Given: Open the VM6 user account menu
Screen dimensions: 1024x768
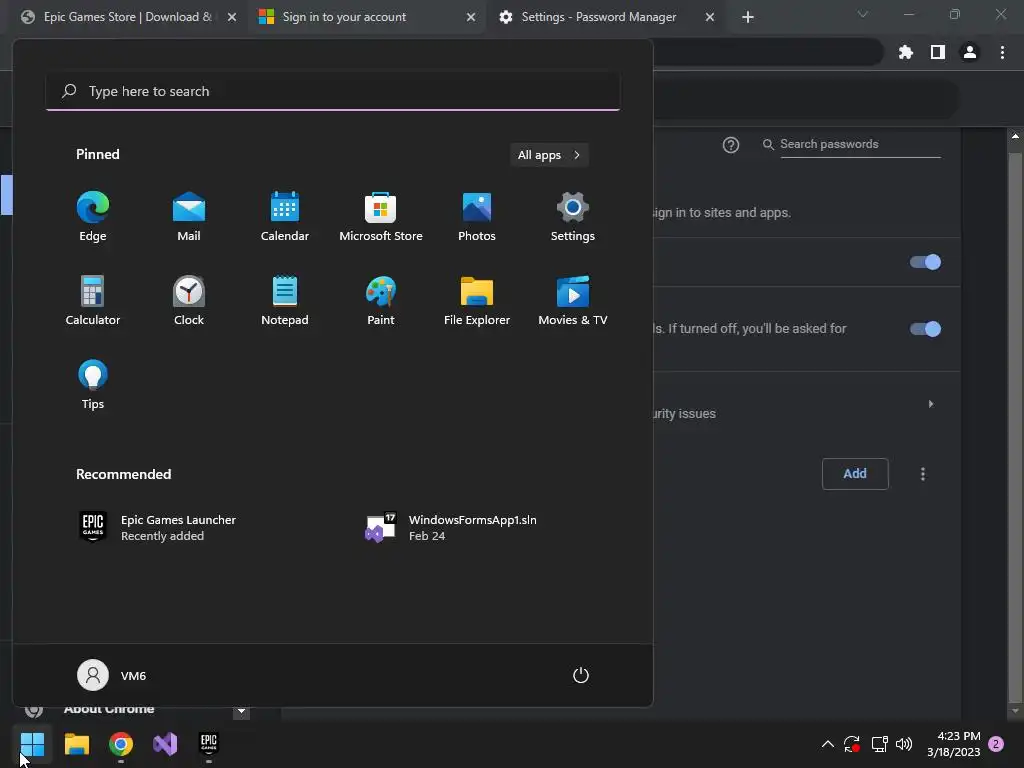Looking at the screenshot, I should point(112,675).
